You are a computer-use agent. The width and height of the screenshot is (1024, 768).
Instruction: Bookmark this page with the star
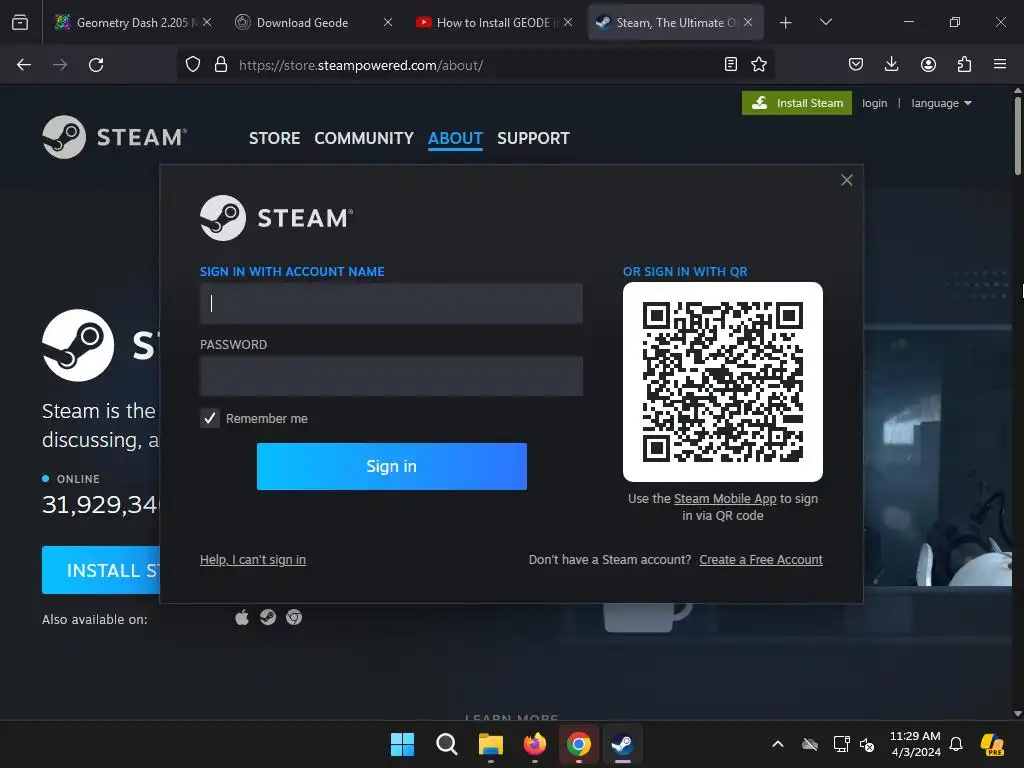[759, 64]
